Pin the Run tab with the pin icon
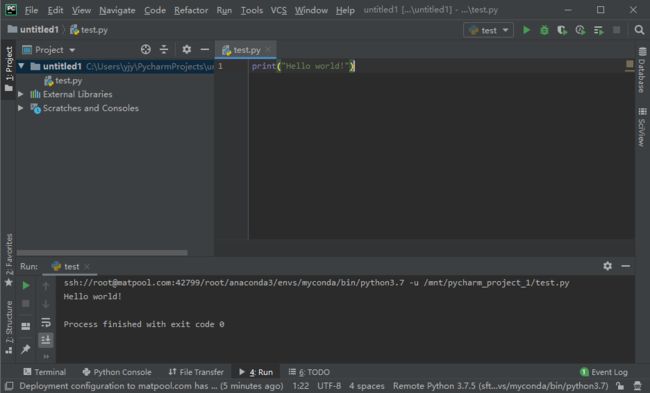The width and height of the screenshot is (650, 393). 26,349
